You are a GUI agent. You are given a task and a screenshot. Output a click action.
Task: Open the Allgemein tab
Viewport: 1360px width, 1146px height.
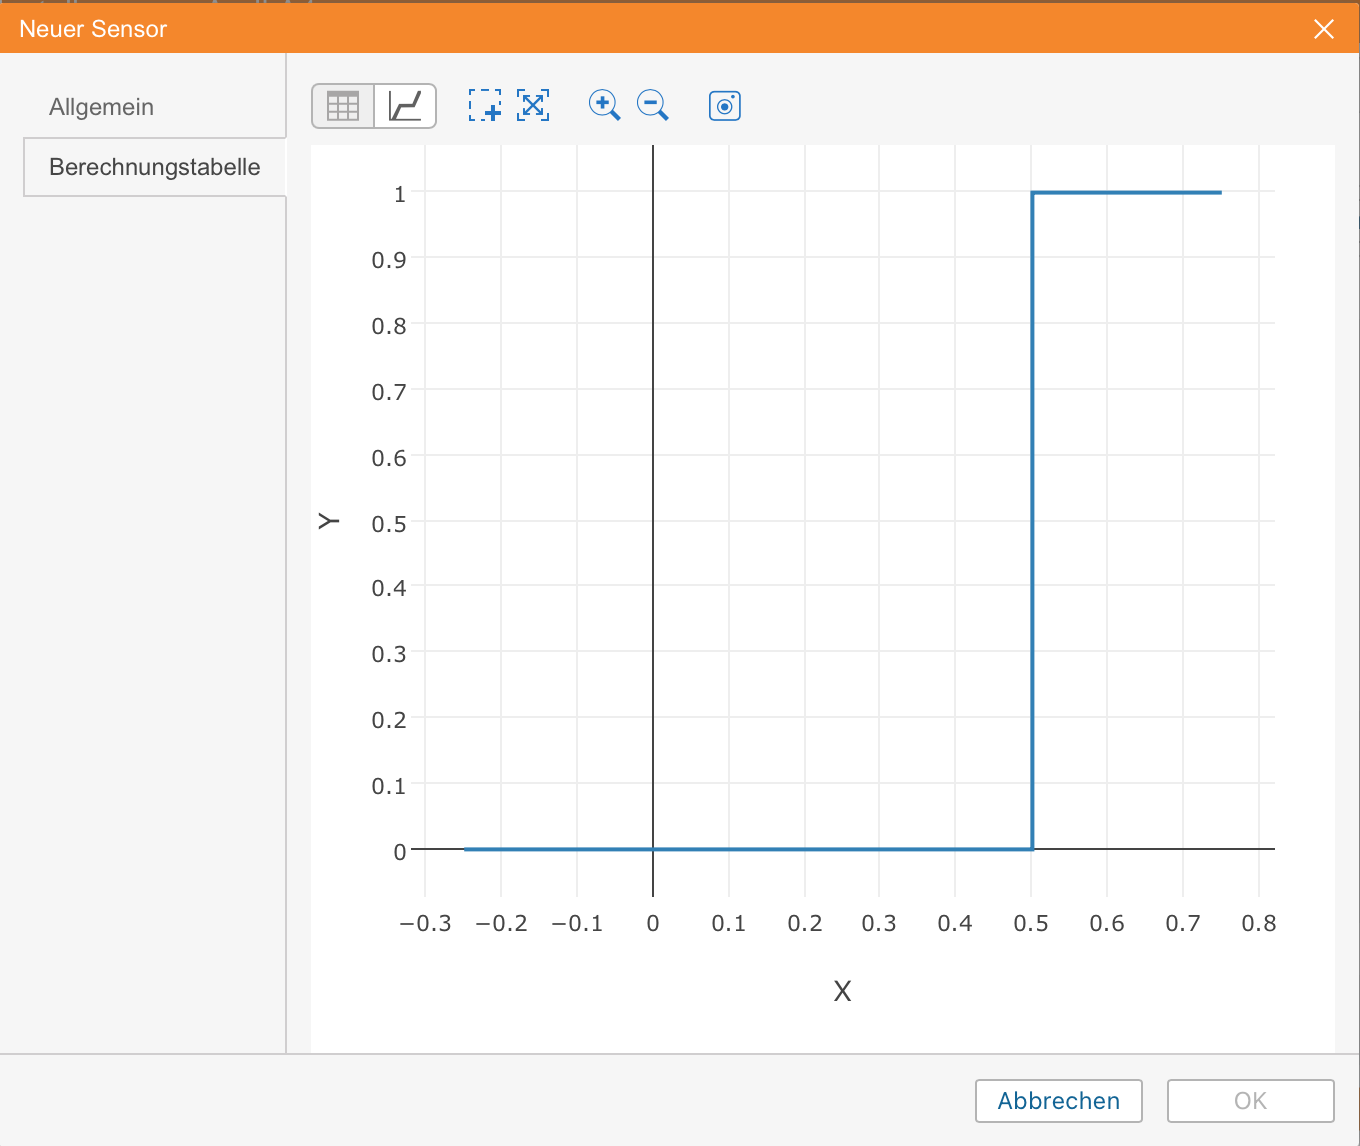[101, 107]
